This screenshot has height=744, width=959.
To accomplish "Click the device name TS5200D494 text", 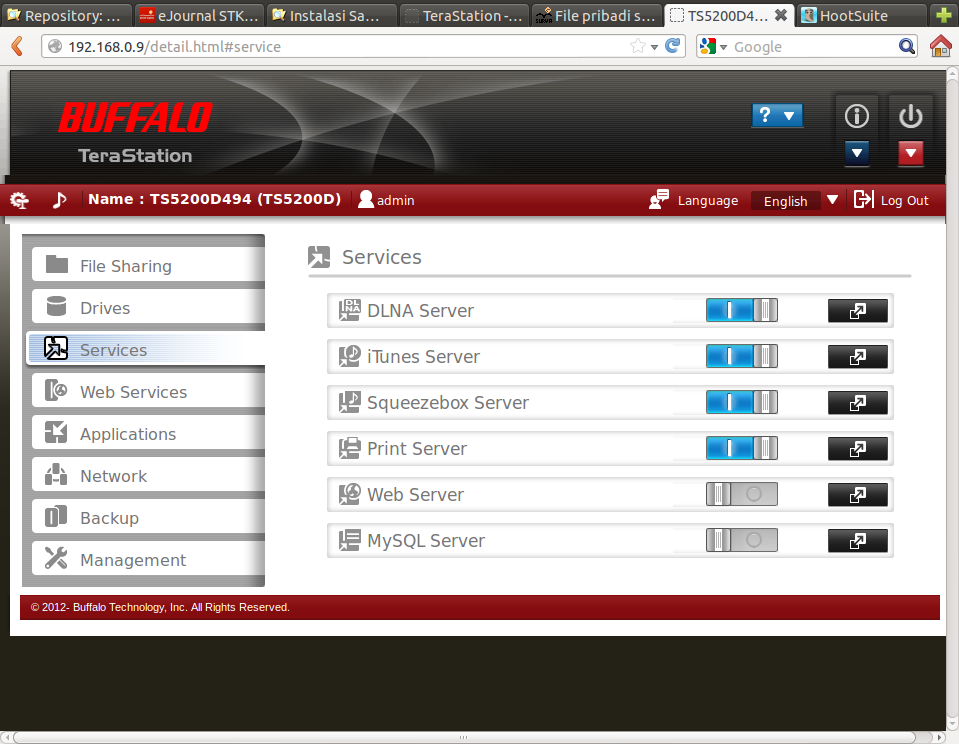I will point(215,199).
